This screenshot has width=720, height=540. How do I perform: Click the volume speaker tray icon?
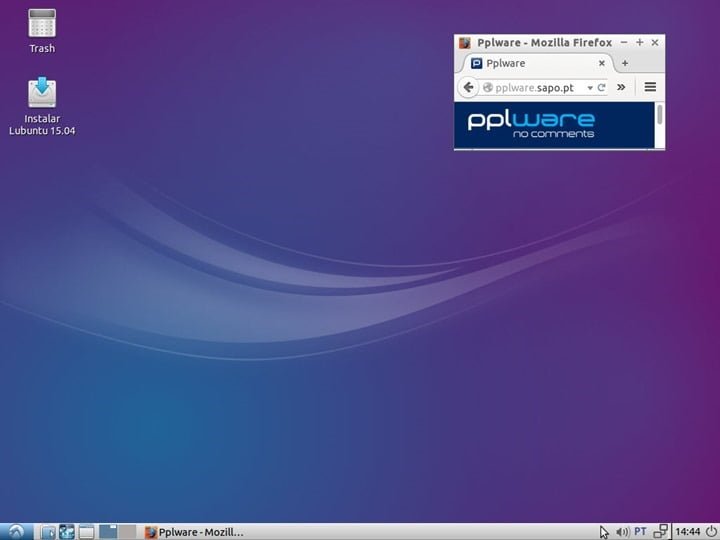click(x=622, y=531)
